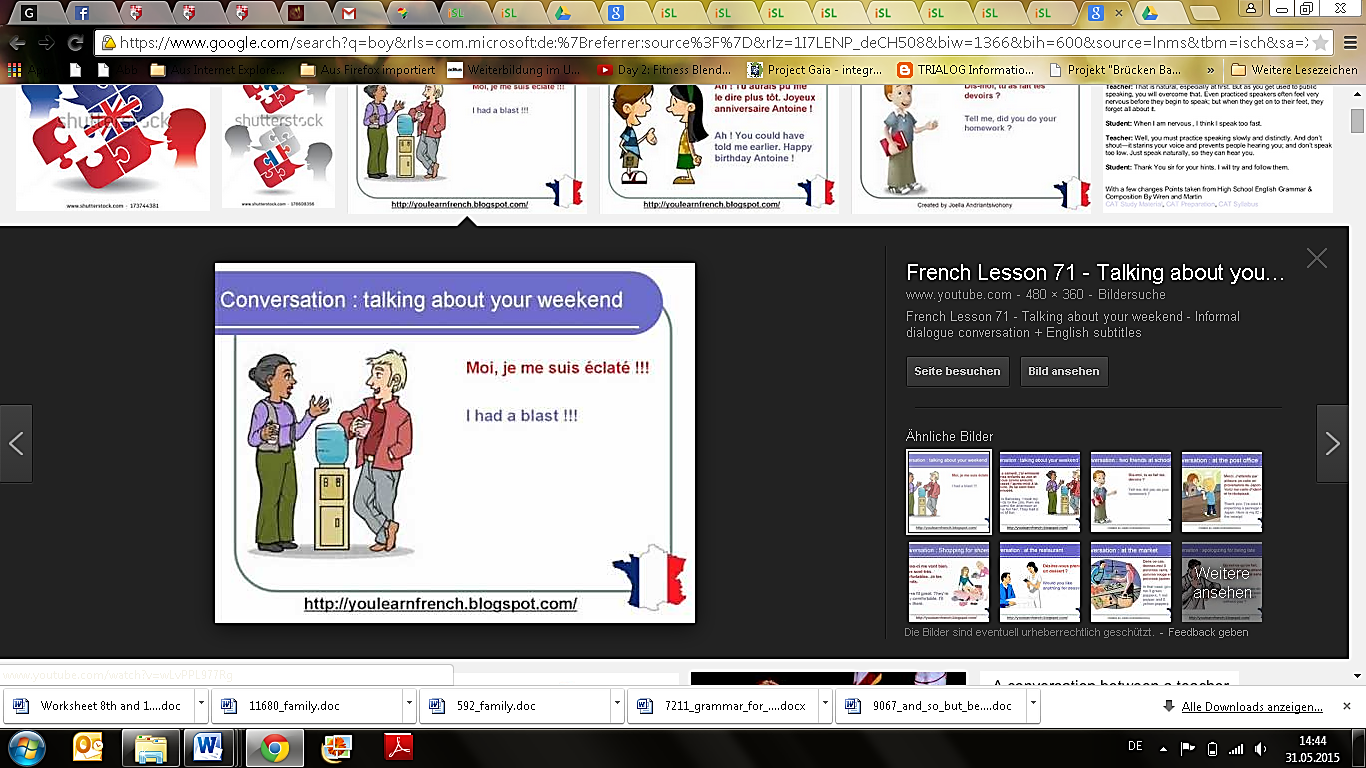
Task: Show previous image with left arrow
Action: pyautogui.click(x=16, y=443)
